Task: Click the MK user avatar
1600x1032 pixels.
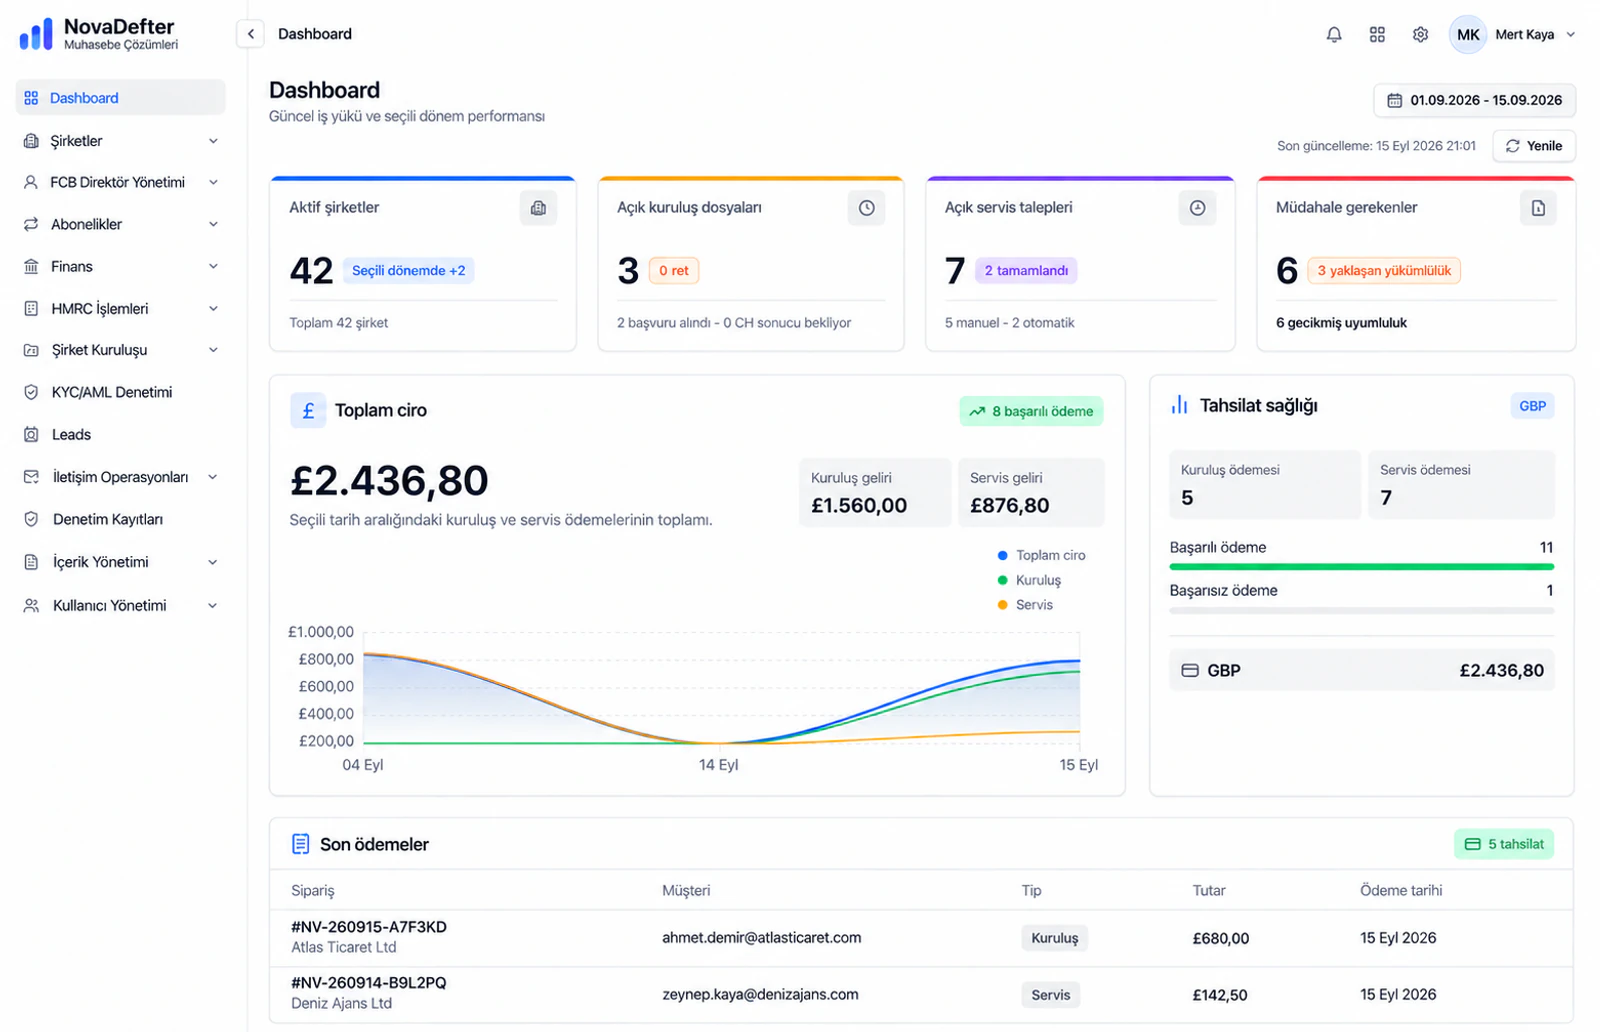Action: pos(1467,34)
